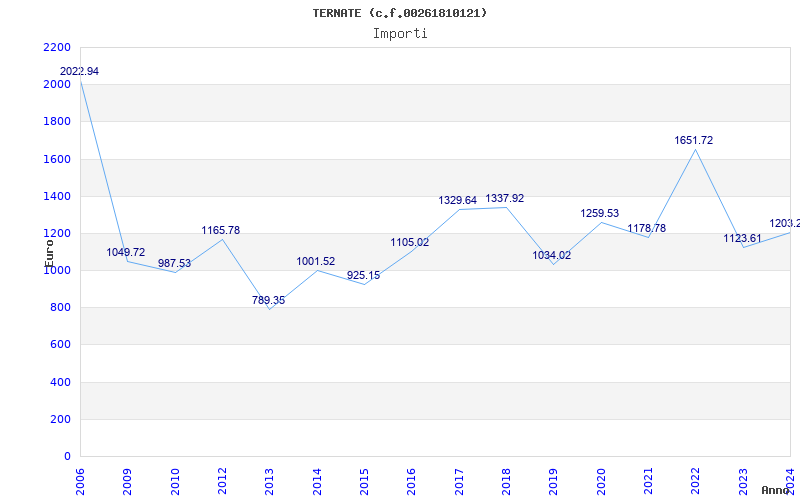Select data label 987.53

pos(174,264)
